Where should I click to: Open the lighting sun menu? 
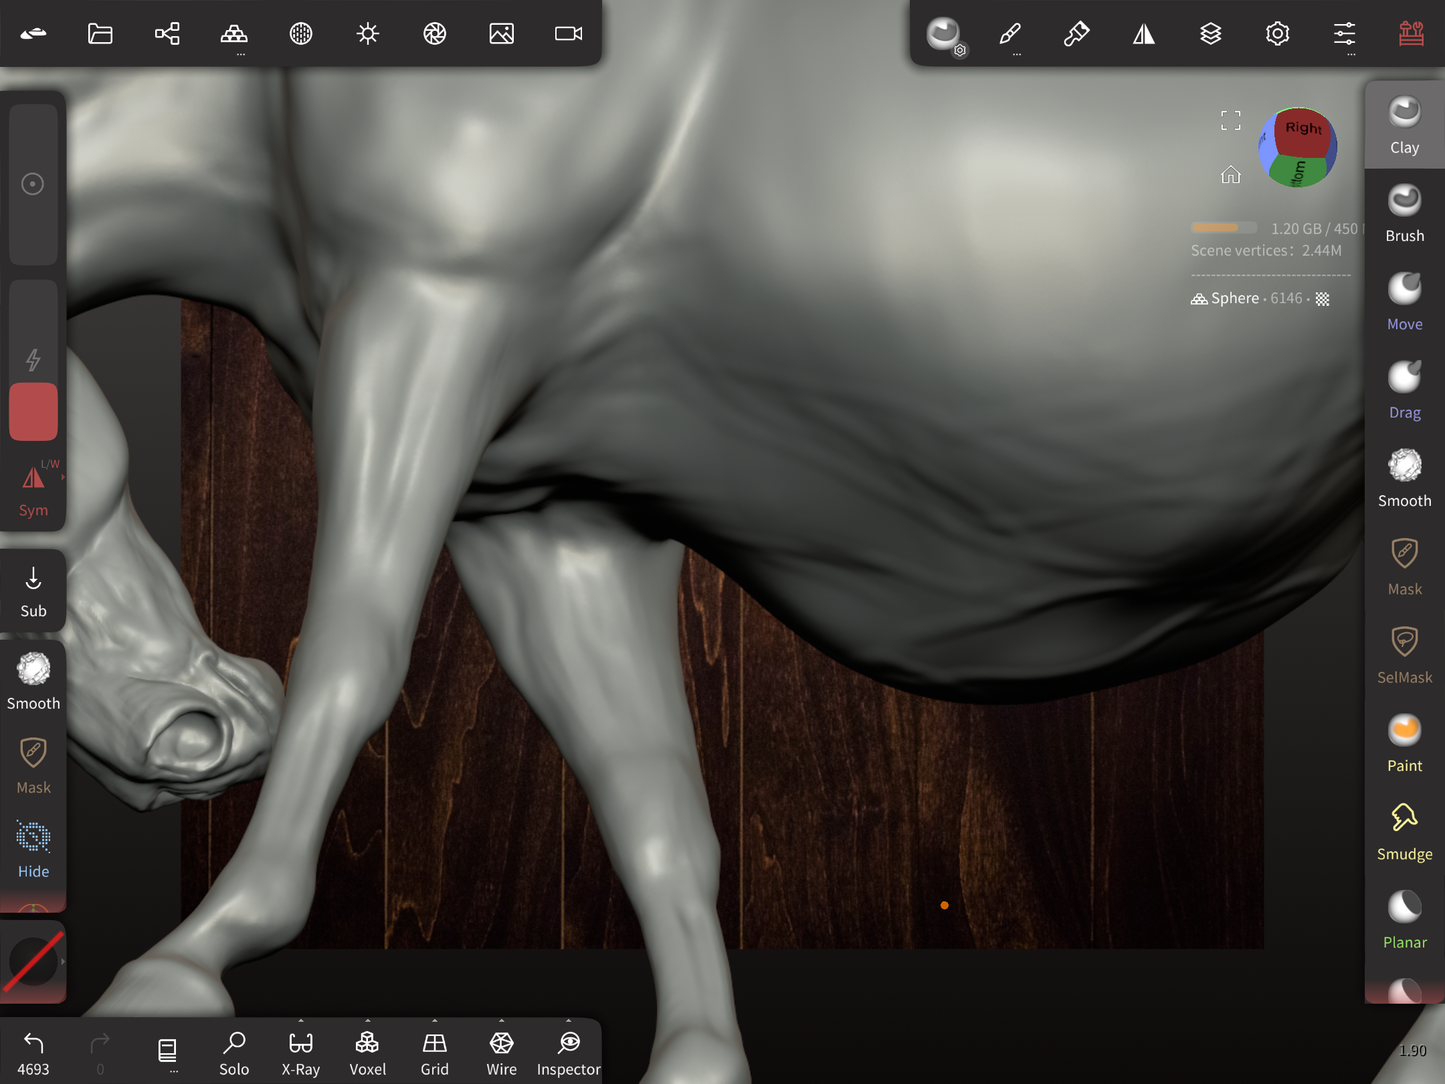pyautogui.click(x=368, y=34)
